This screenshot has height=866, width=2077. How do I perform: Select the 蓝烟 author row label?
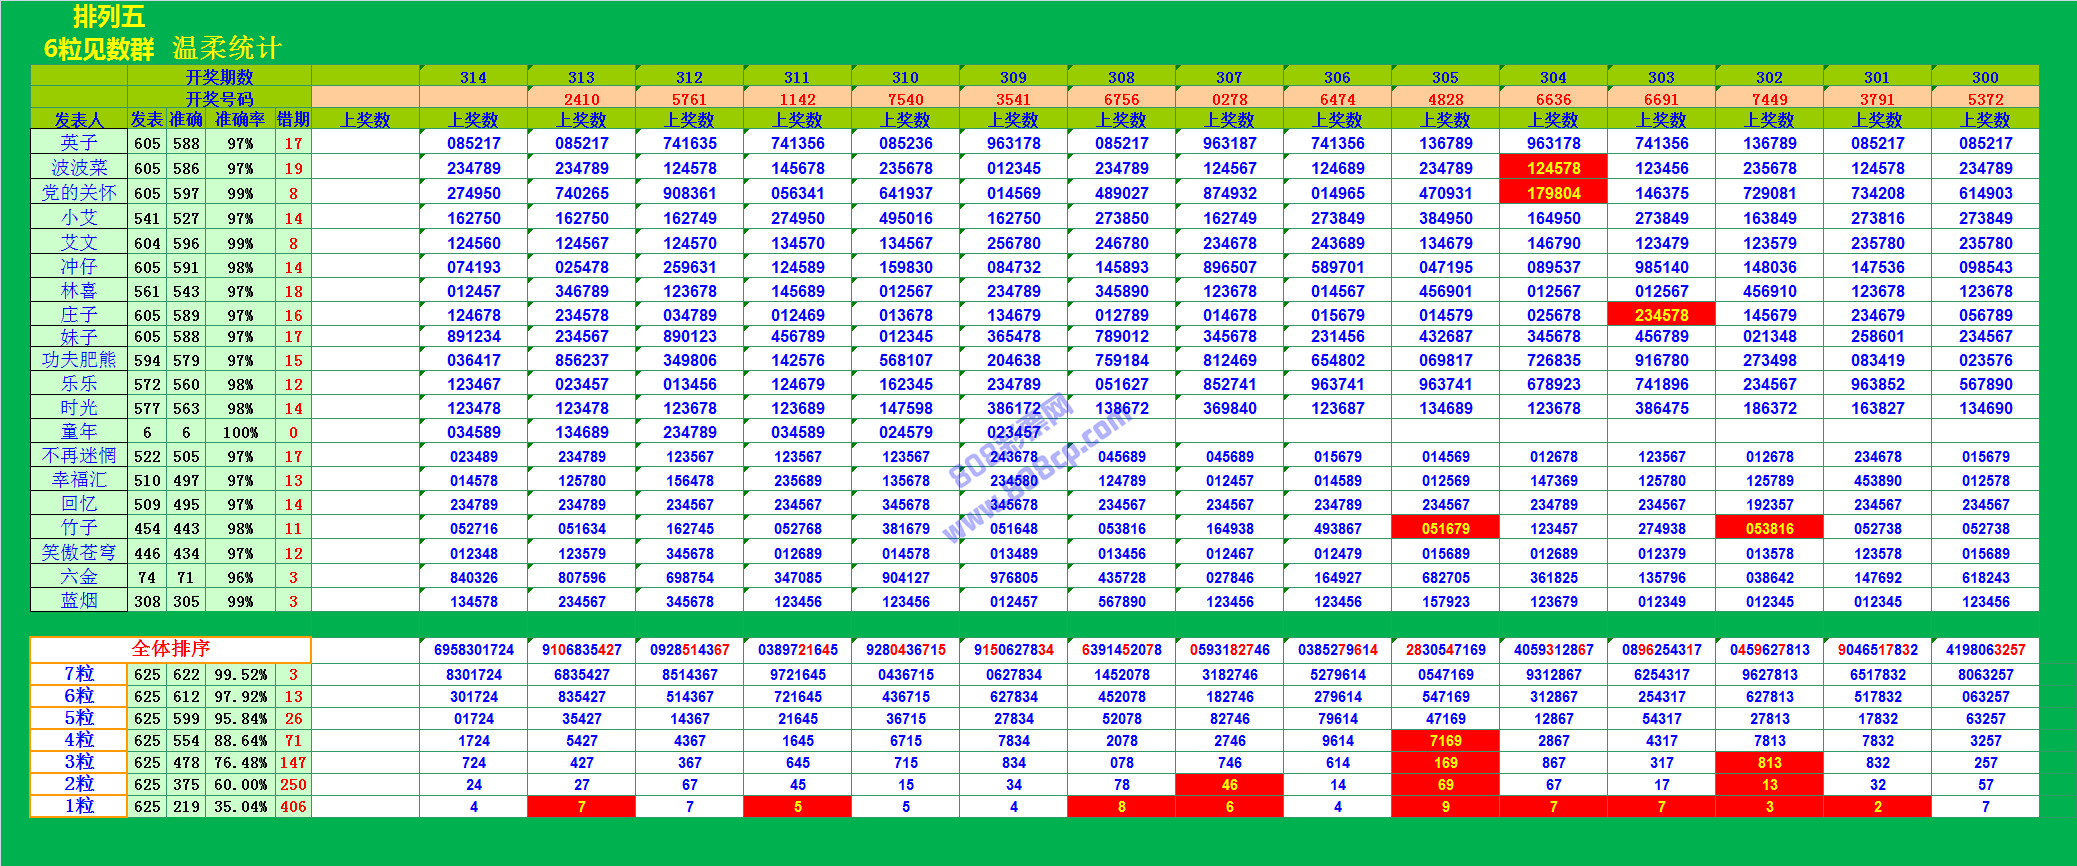tap(79, 601)
